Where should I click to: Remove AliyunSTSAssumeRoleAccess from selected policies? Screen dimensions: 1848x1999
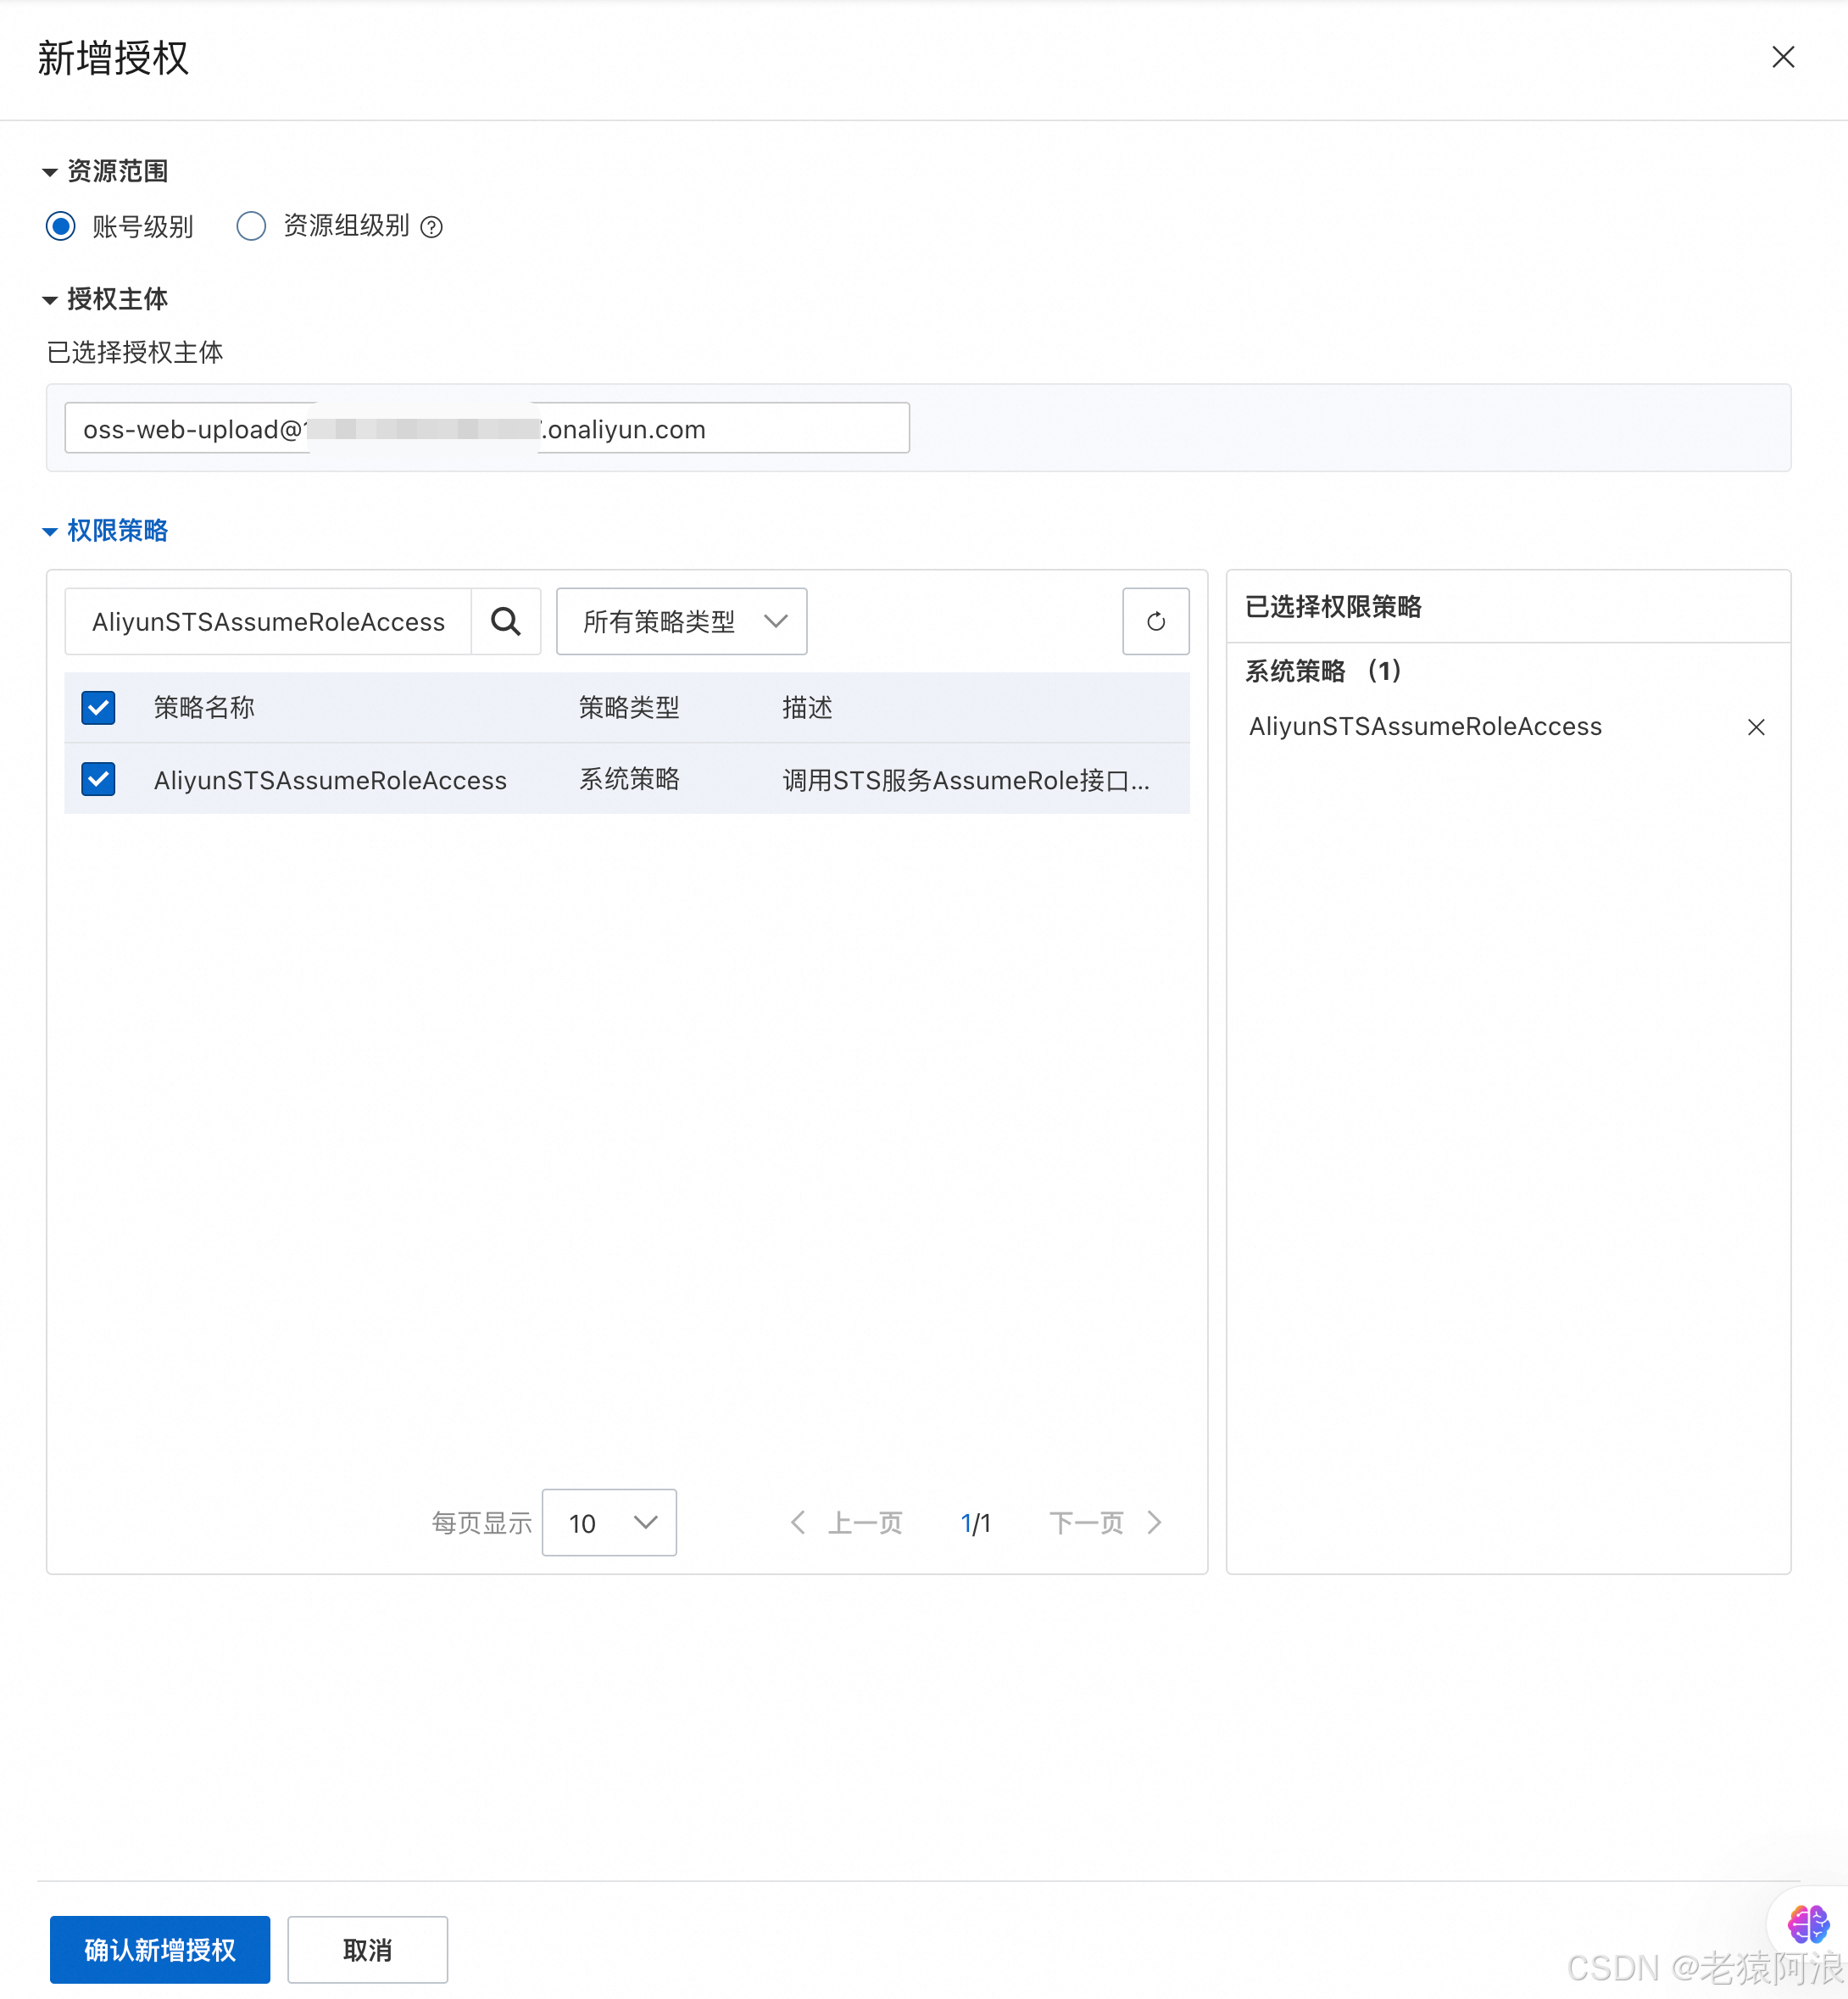click(1755, 727)
